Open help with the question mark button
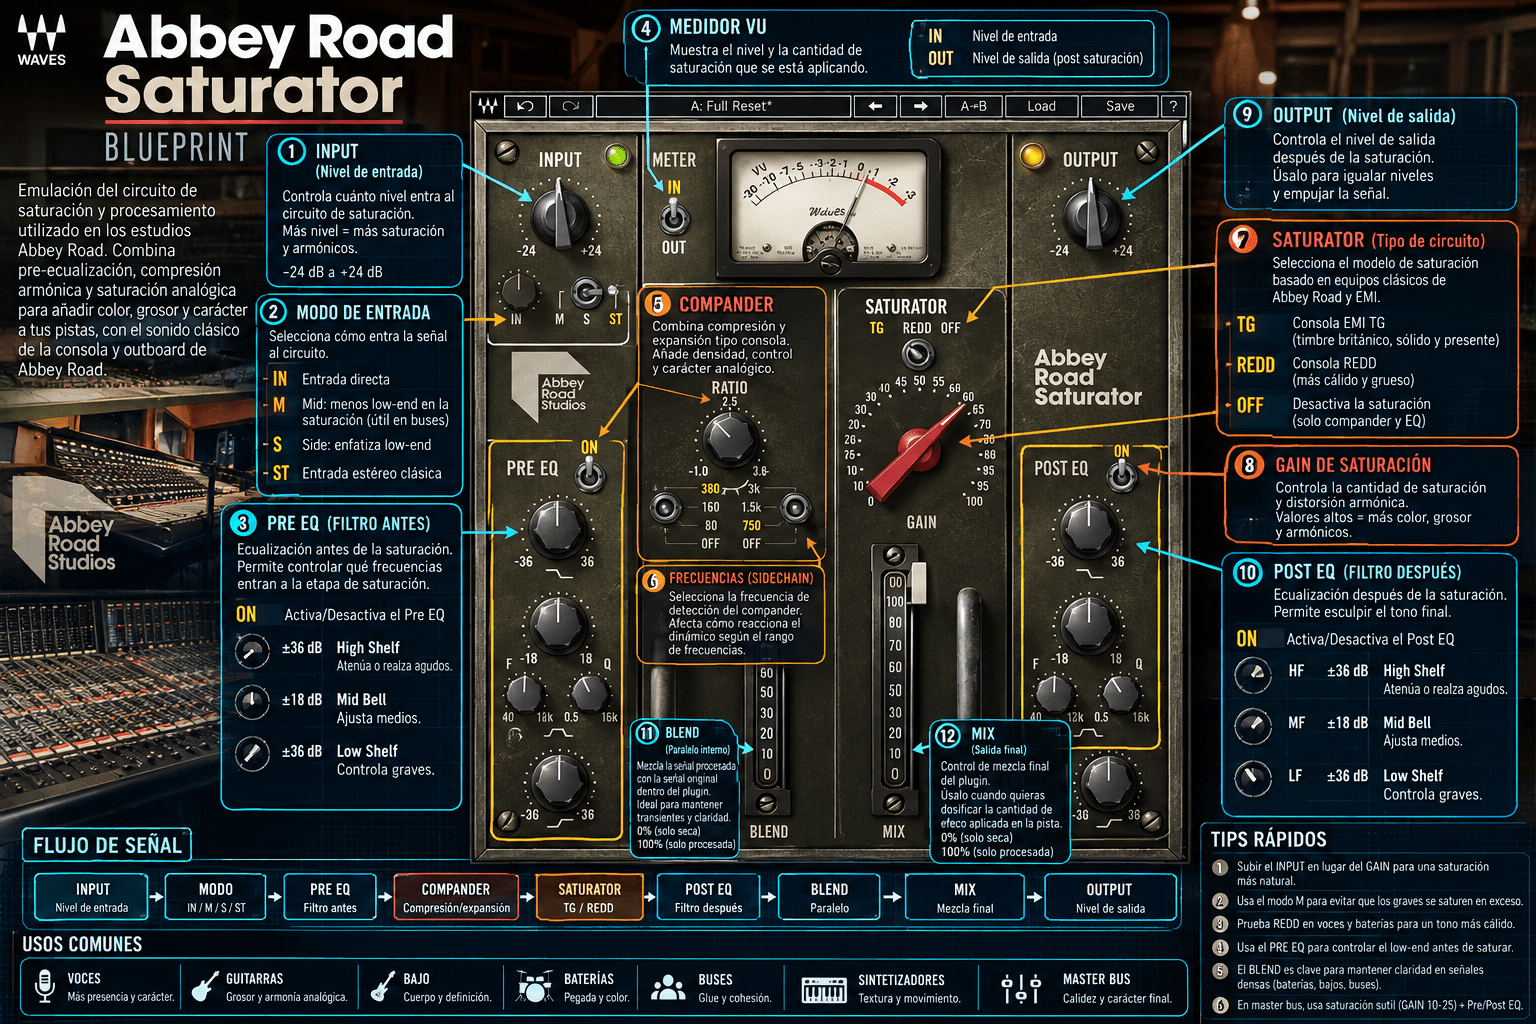Viewport: 1536px width, 1024px height. click(1173, 106)
